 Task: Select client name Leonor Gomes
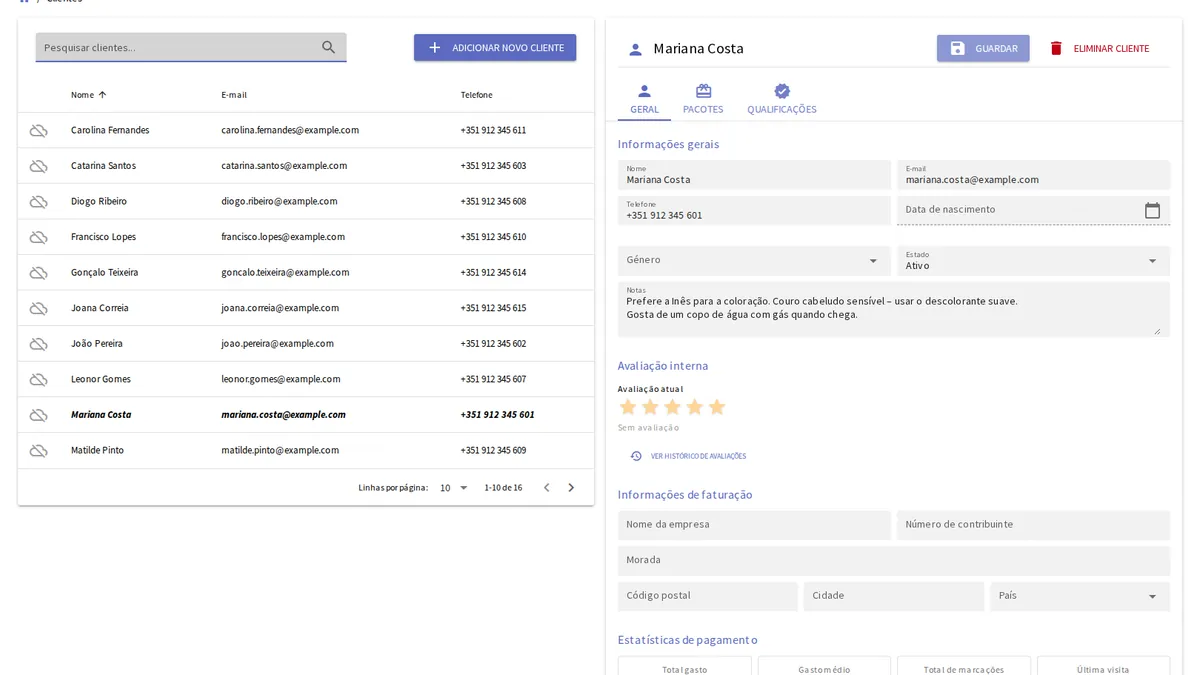tap(101, 380)
